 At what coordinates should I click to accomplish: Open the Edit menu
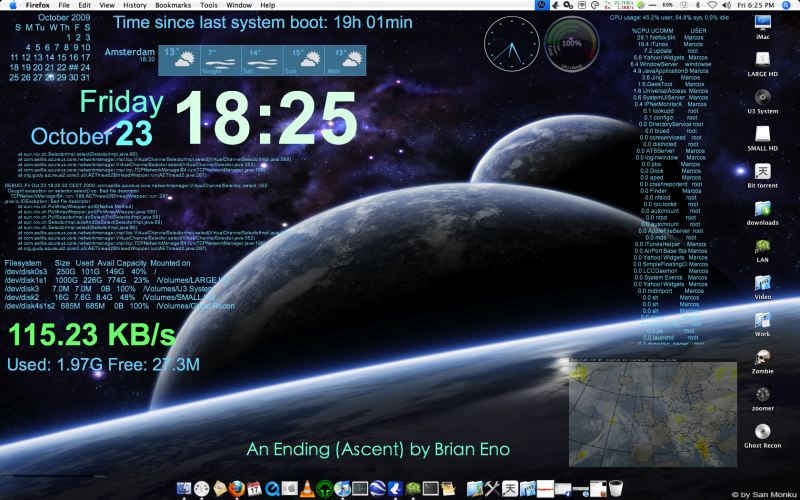pyautogui.click(x=85, y=5)
